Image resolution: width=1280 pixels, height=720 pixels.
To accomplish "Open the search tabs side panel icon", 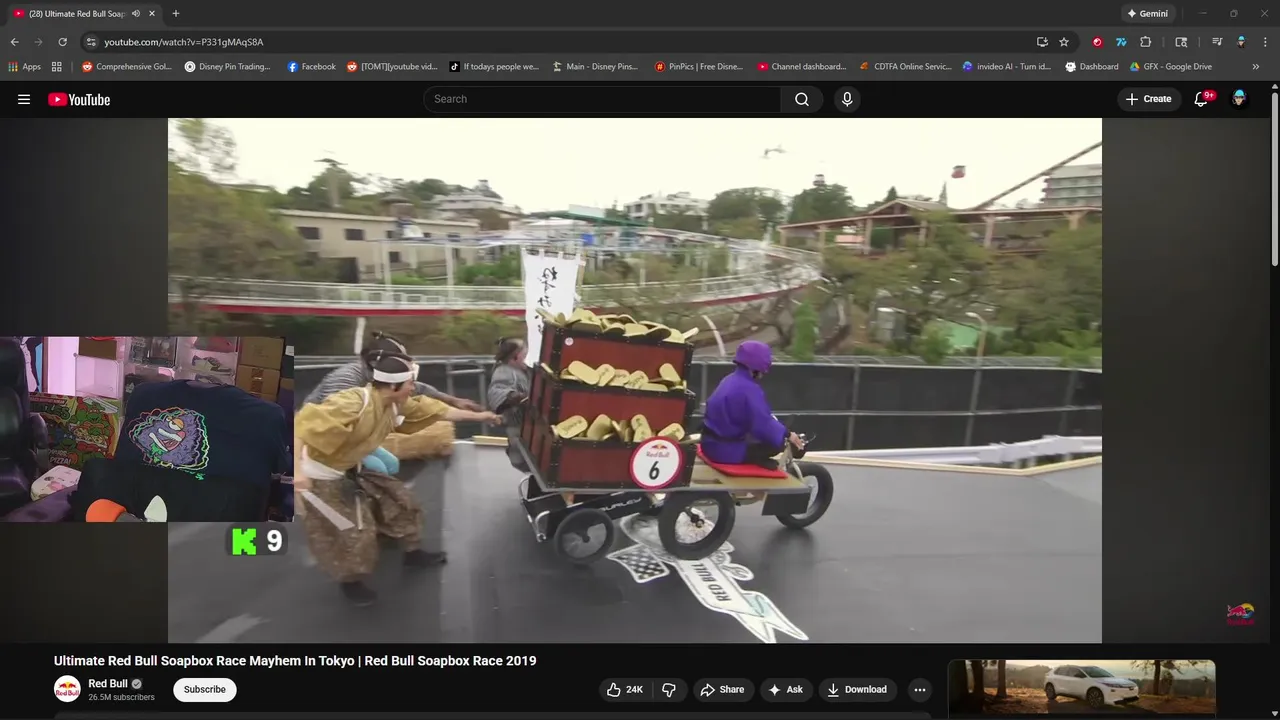I will pos(1181,42).
